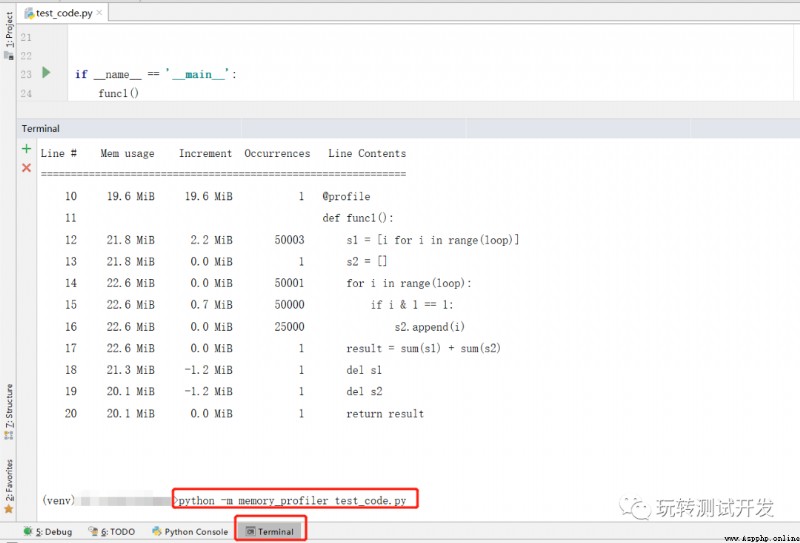Click the Occurrences column header
This screenshot has width=800, height=543.
(277, 154)
